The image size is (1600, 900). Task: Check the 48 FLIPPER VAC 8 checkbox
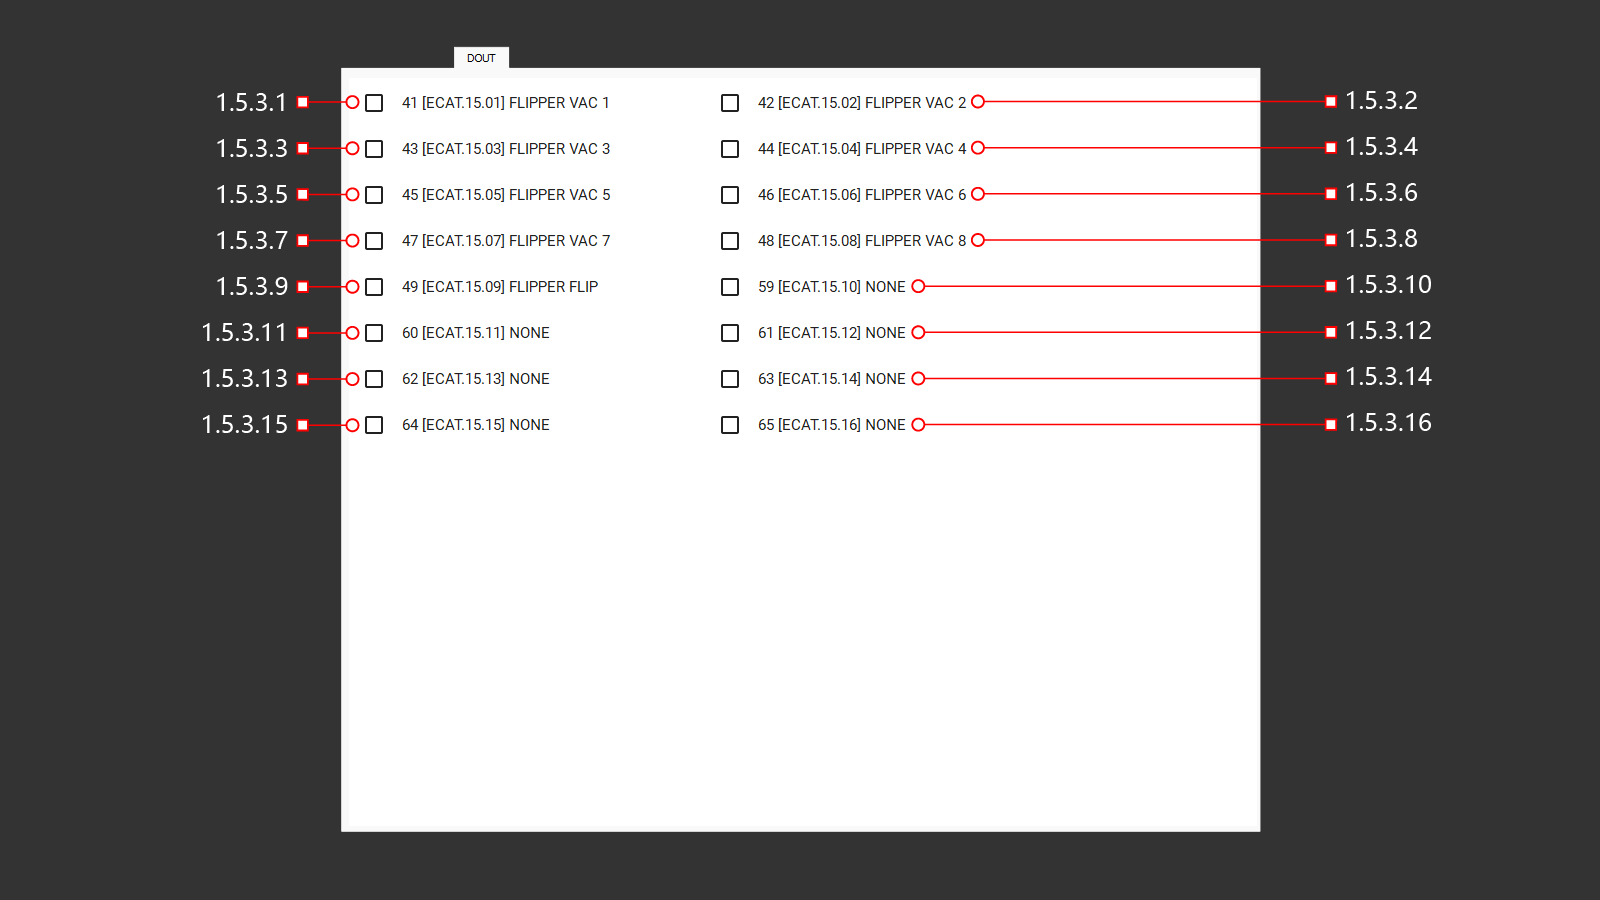tap(730, 241)
